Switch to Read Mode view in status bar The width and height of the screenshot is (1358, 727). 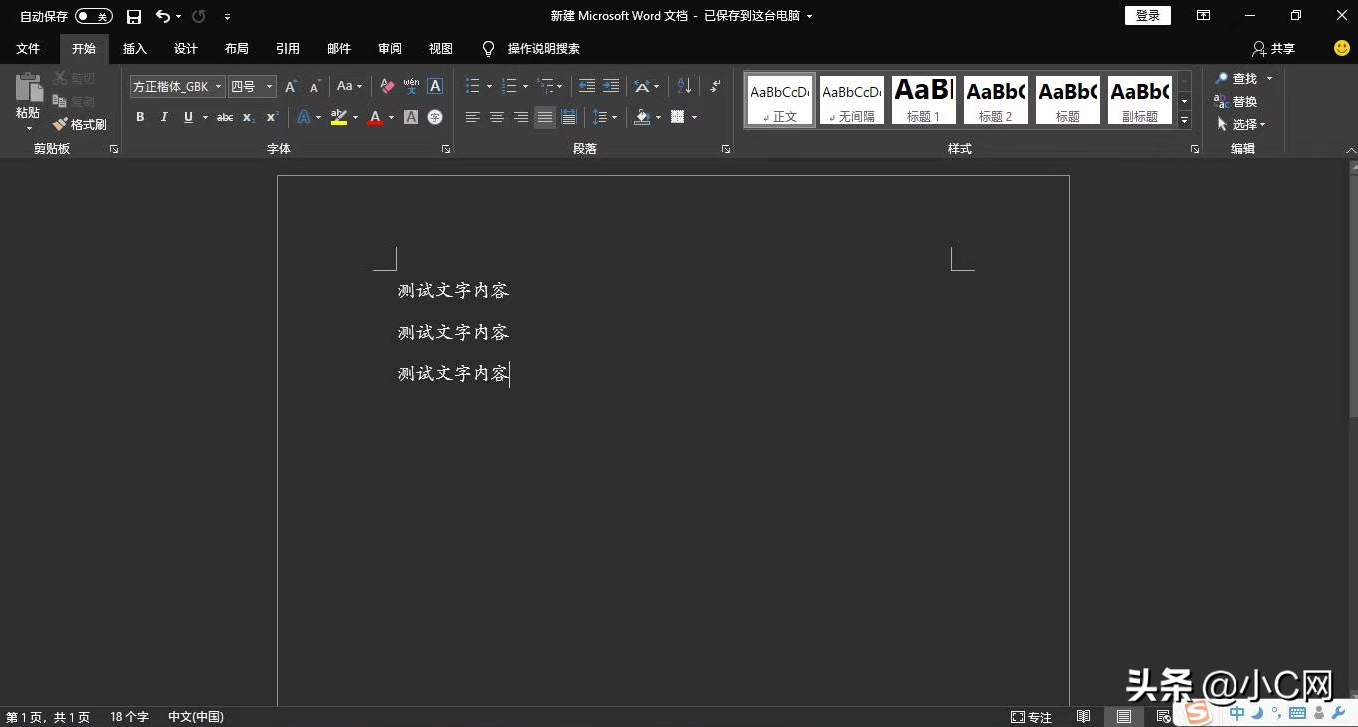(1083, 717)
